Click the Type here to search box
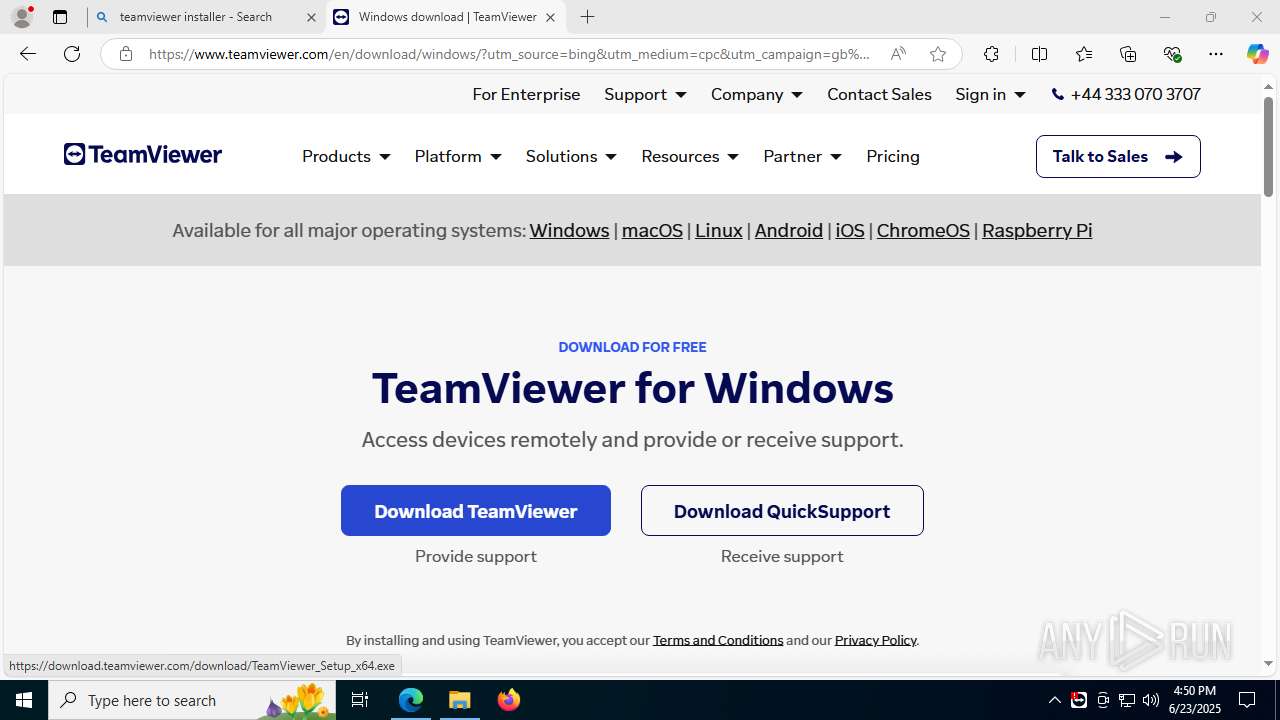 tap(192, 700)
